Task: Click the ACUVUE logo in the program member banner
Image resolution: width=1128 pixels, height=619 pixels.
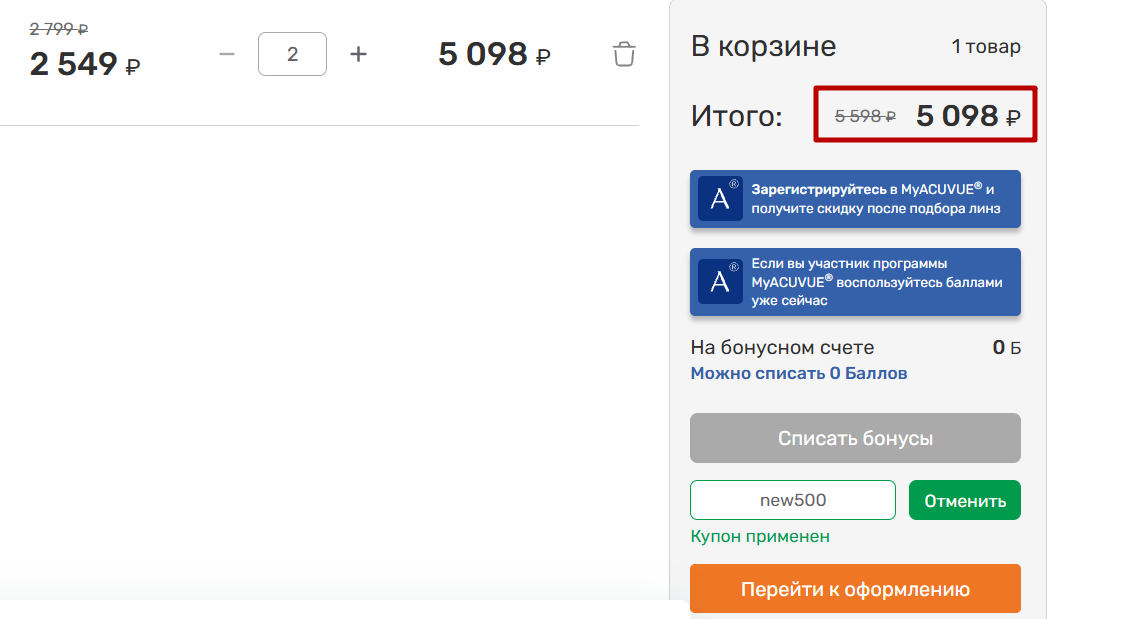Action: click(720, 282)
